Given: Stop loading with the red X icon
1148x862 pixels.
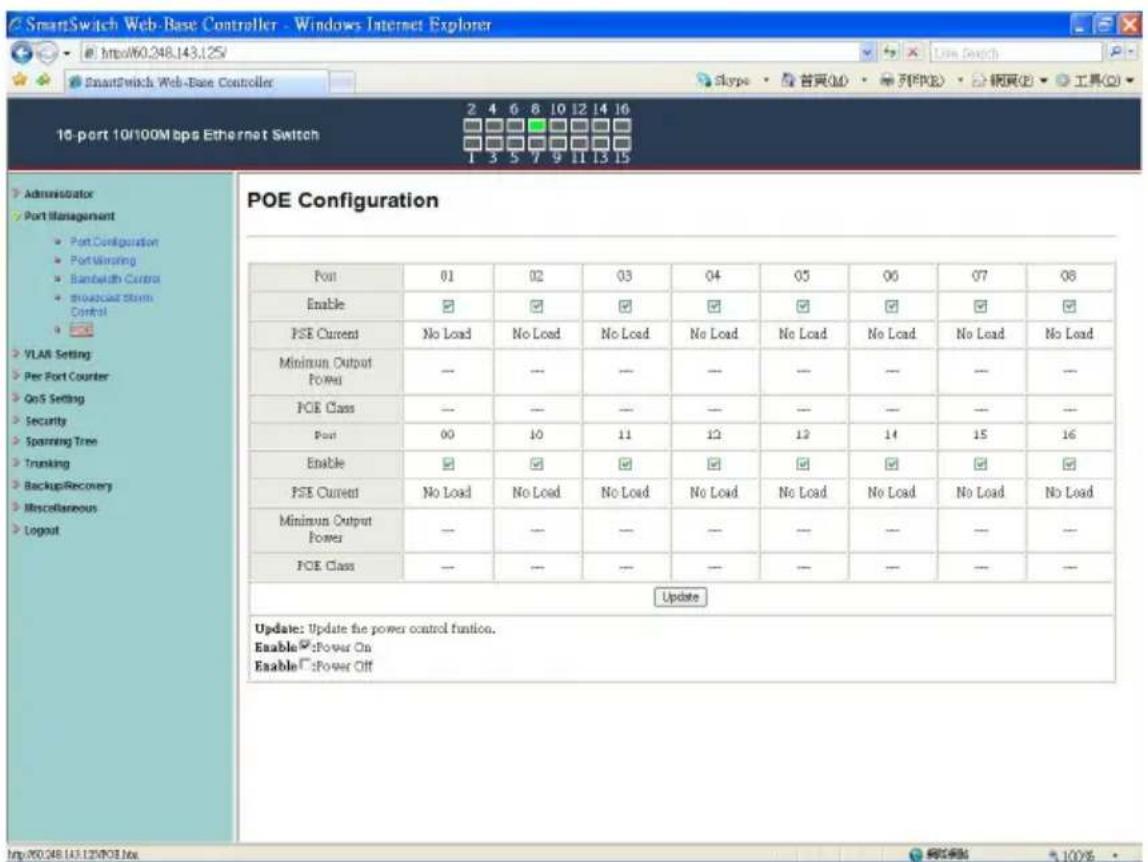Looking at the screenshot, I should point(913,53).
